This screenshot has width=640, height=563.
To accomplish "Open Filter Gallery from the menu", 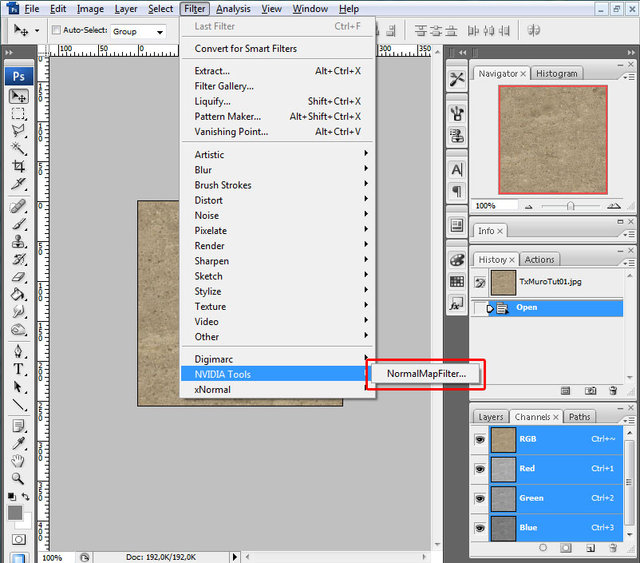I will [x=224, y=86].
